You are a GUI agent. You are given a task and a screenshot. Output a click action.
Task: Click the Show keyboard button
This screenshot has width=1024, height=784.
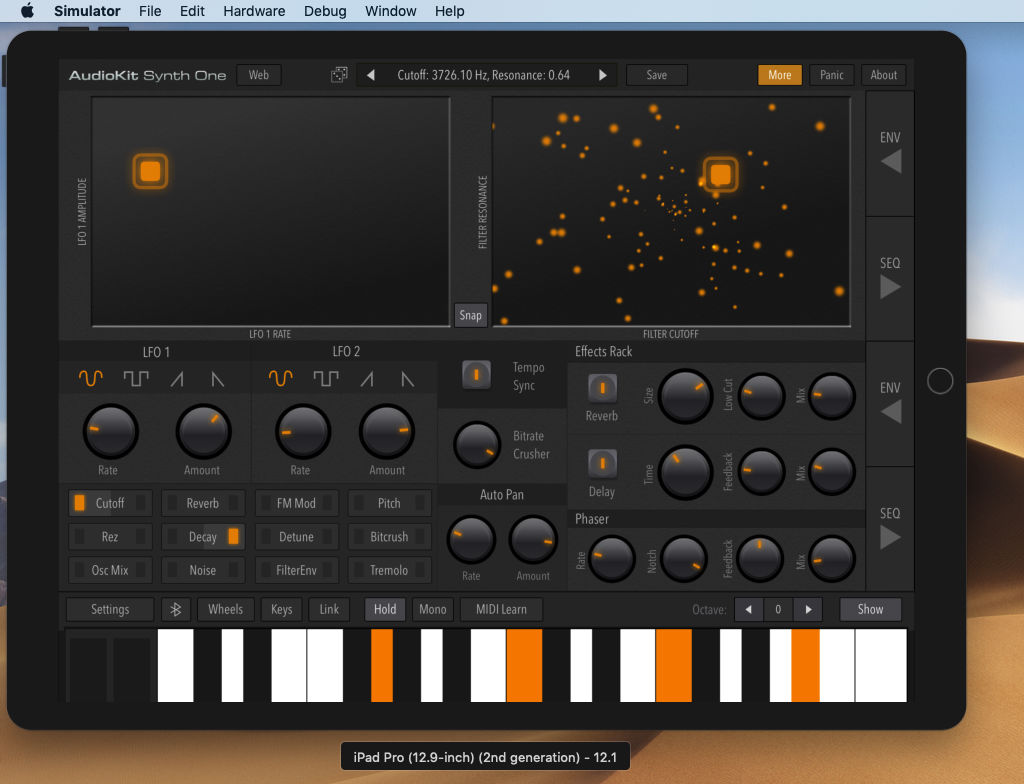tap(870, 610)
